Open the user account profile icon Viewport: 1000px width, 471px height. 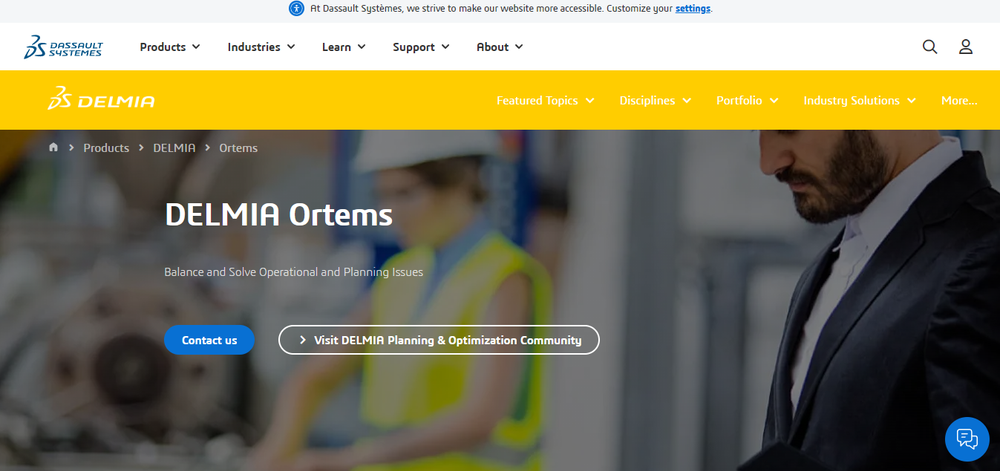point(966,47)
